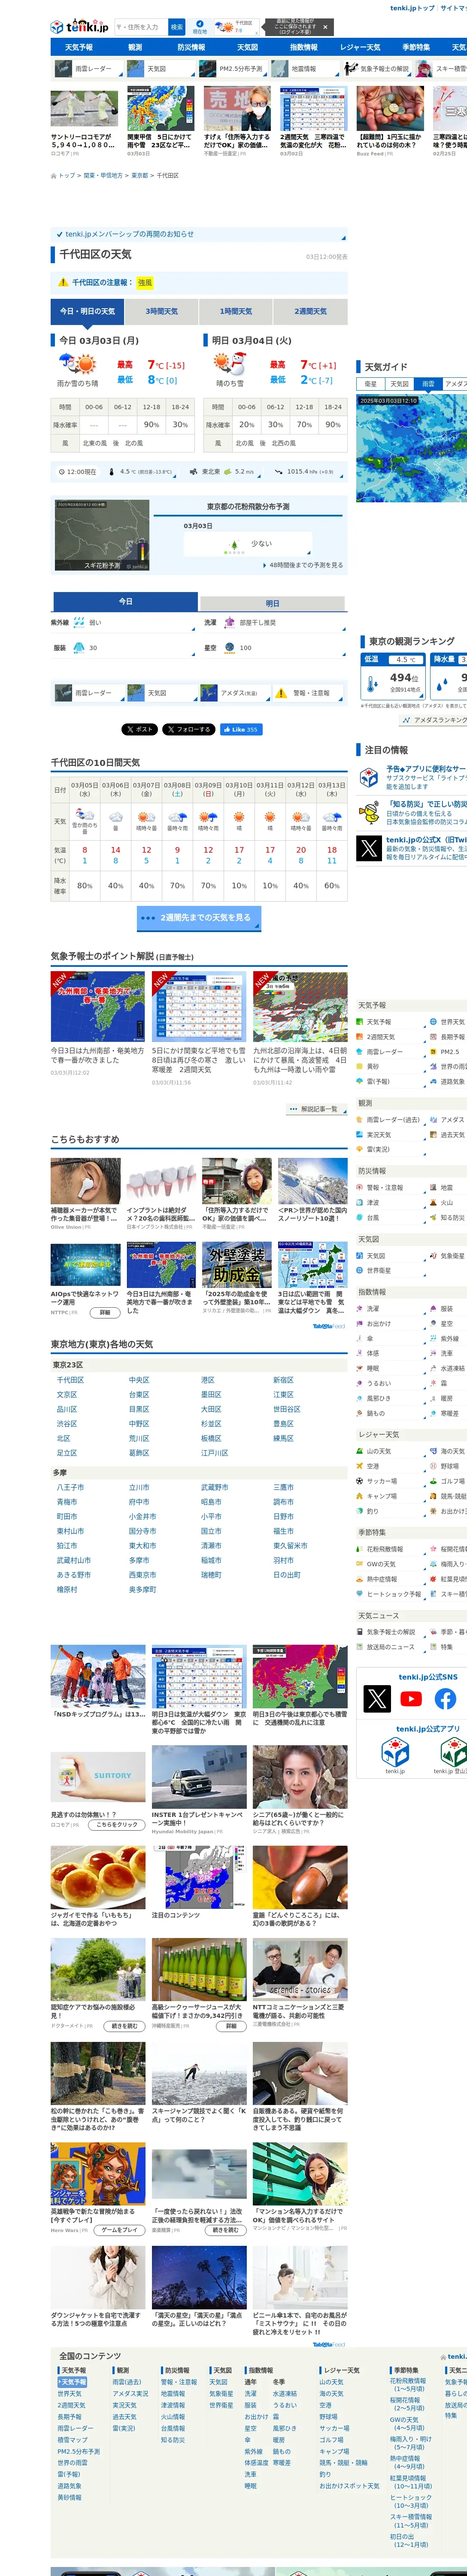Click the tent icon beside キャンプ場

pyautogui.click(x=360, y=1496)
